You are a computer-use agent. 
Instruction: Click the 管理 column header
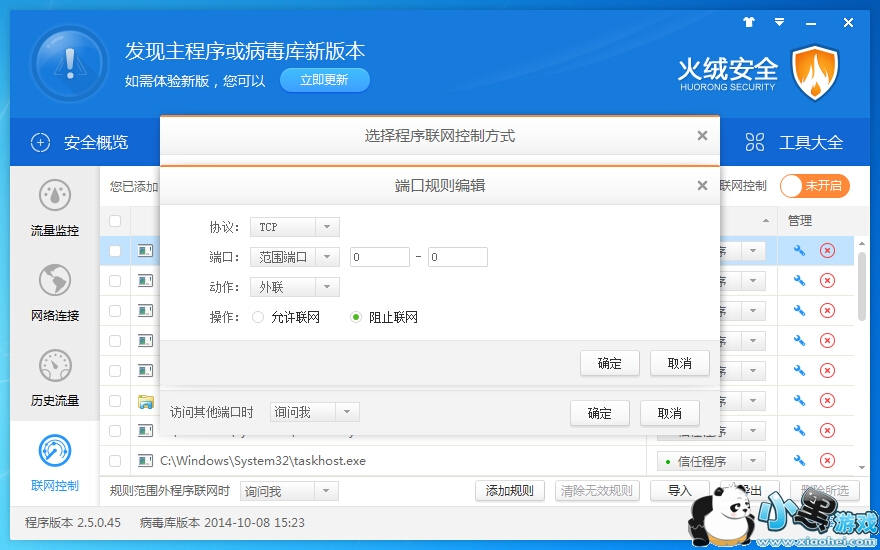(800, 221)
